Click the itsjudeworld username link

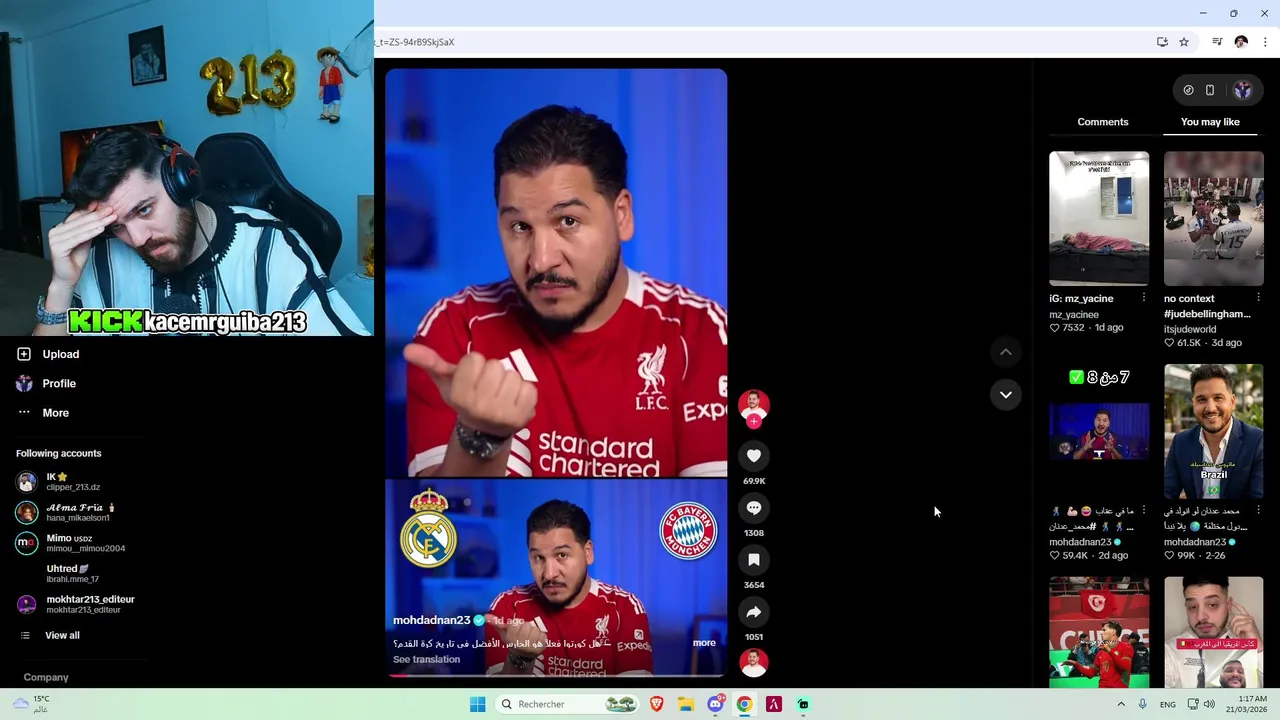tap(1190, 329)
